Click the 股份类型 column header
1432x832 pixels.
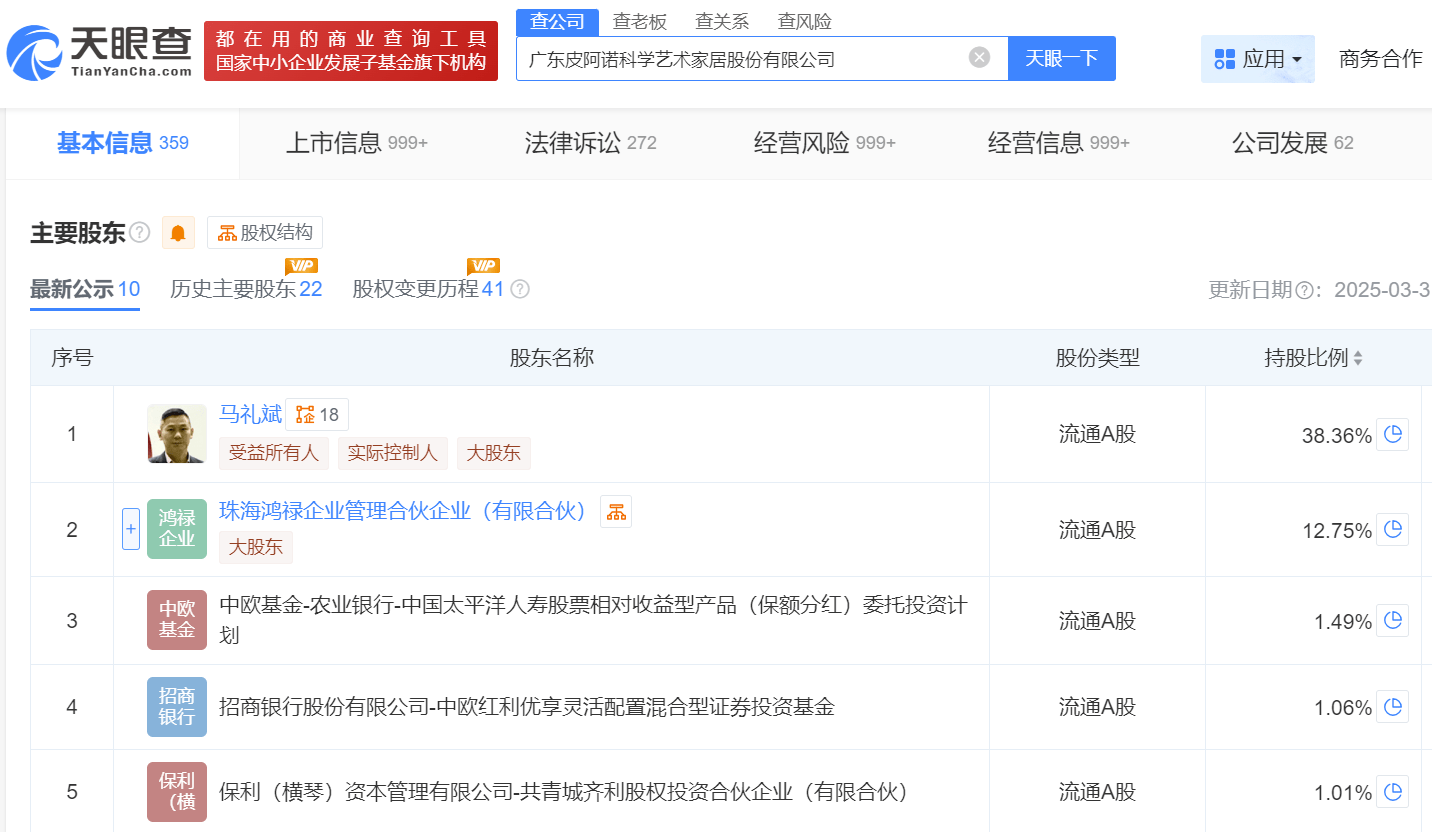tap(1098, 358)
